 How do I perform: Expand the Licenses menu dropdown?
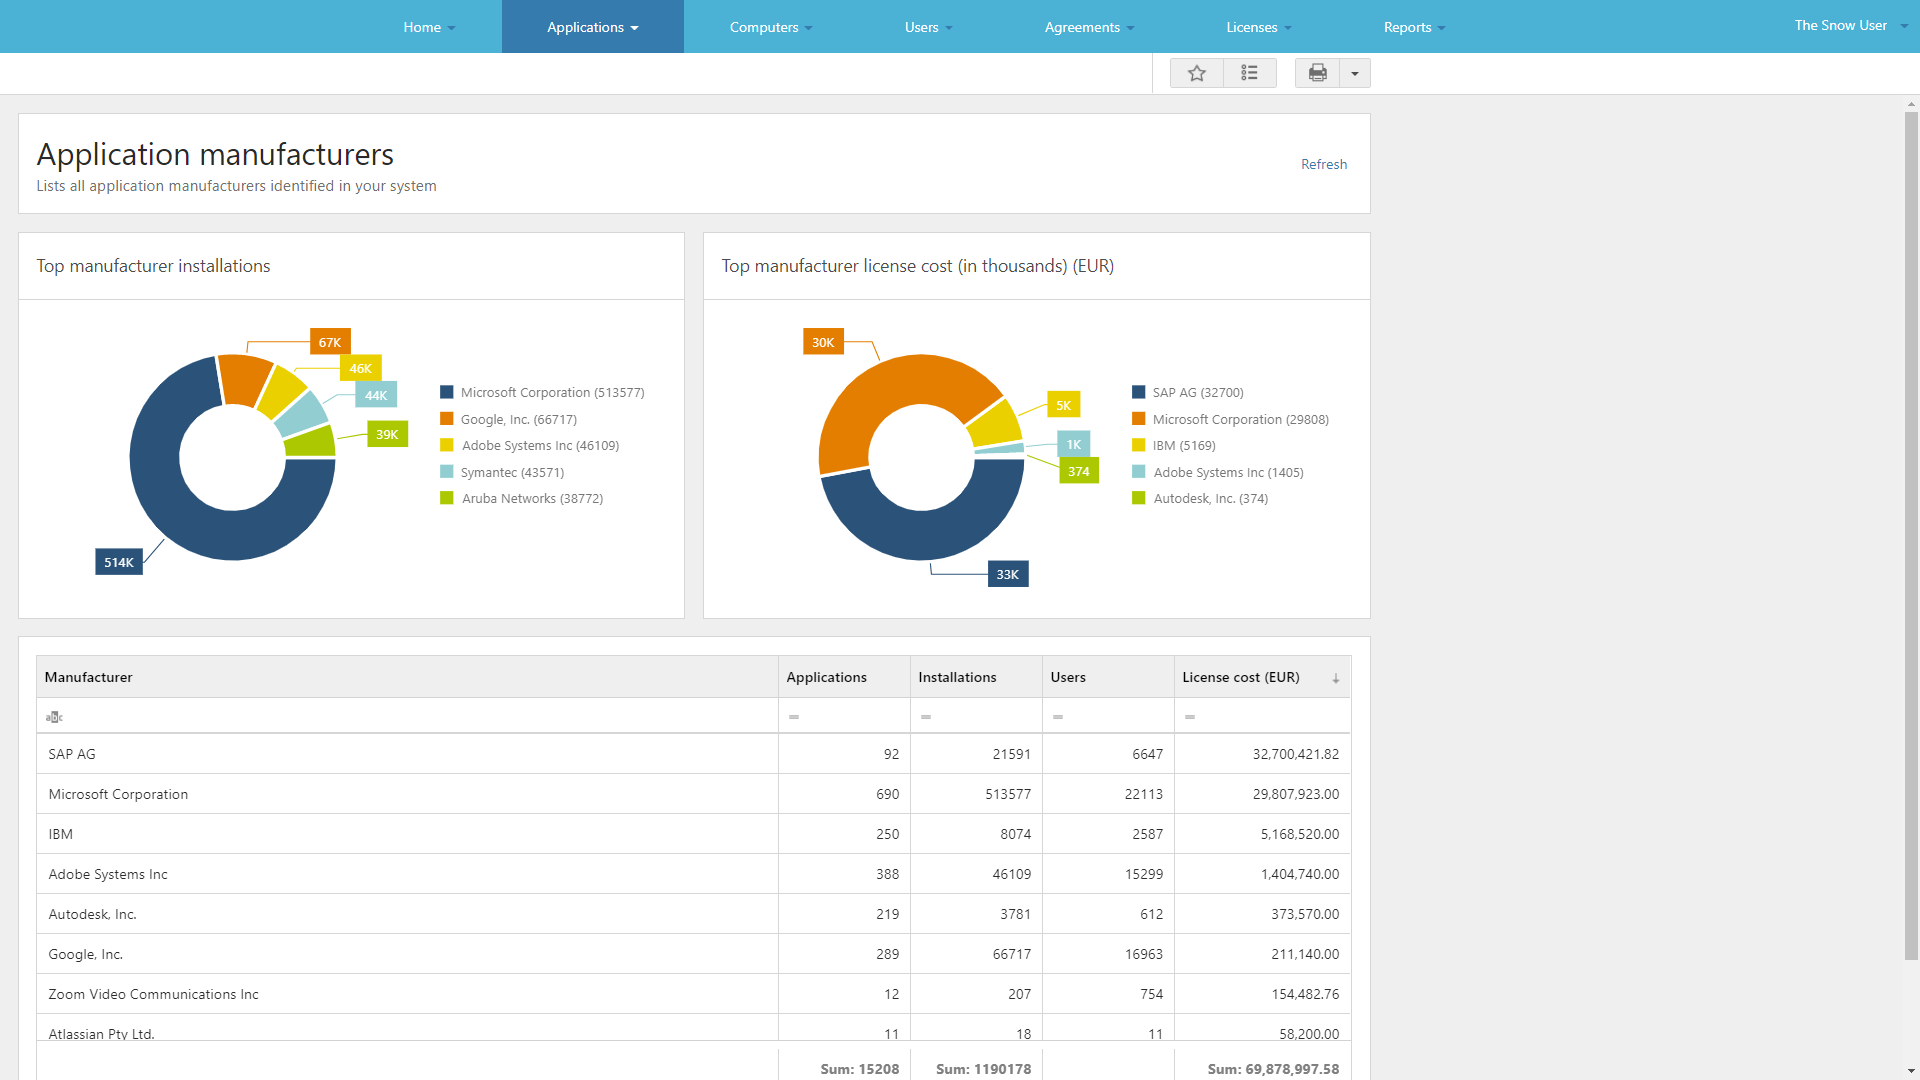coord(1258,27)
